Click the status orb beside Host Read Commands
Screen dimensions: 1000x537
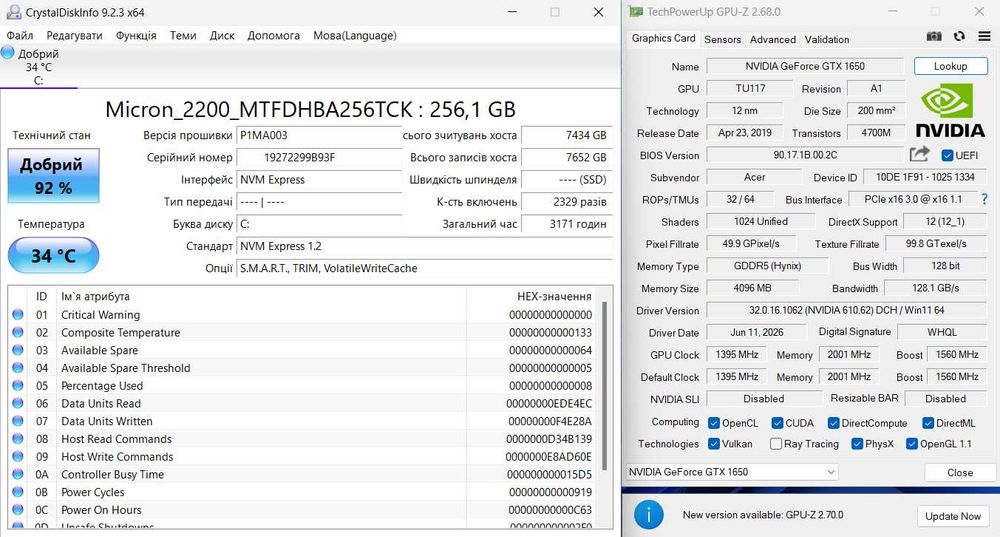(18, 439)
